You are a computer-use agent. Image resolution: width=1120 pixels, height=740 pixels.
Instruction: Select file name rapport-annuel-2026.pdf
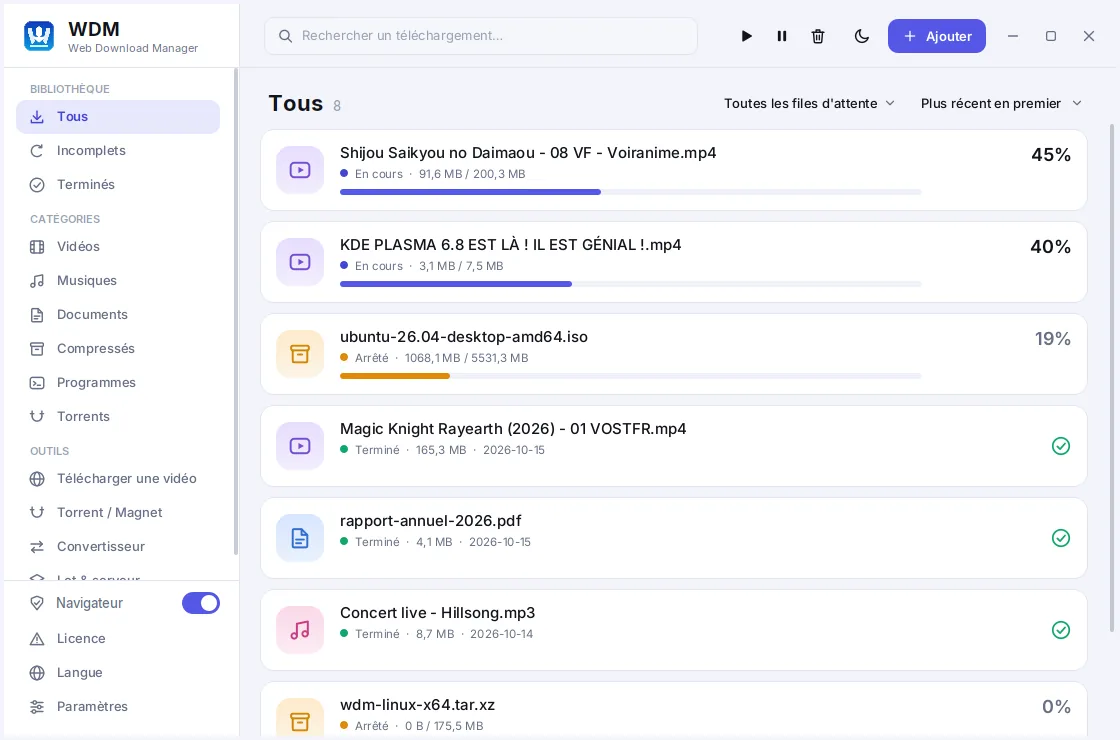(431, 521)
